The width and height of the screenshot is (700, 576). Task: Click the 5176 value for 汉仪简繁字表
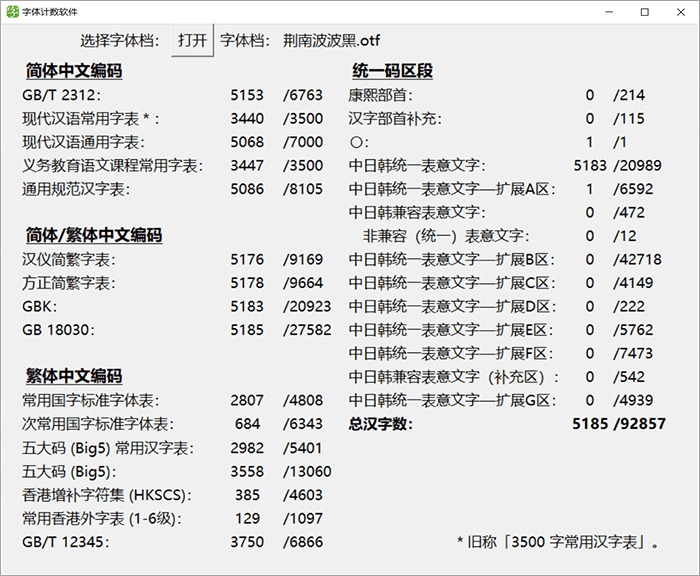click(247, 259)
